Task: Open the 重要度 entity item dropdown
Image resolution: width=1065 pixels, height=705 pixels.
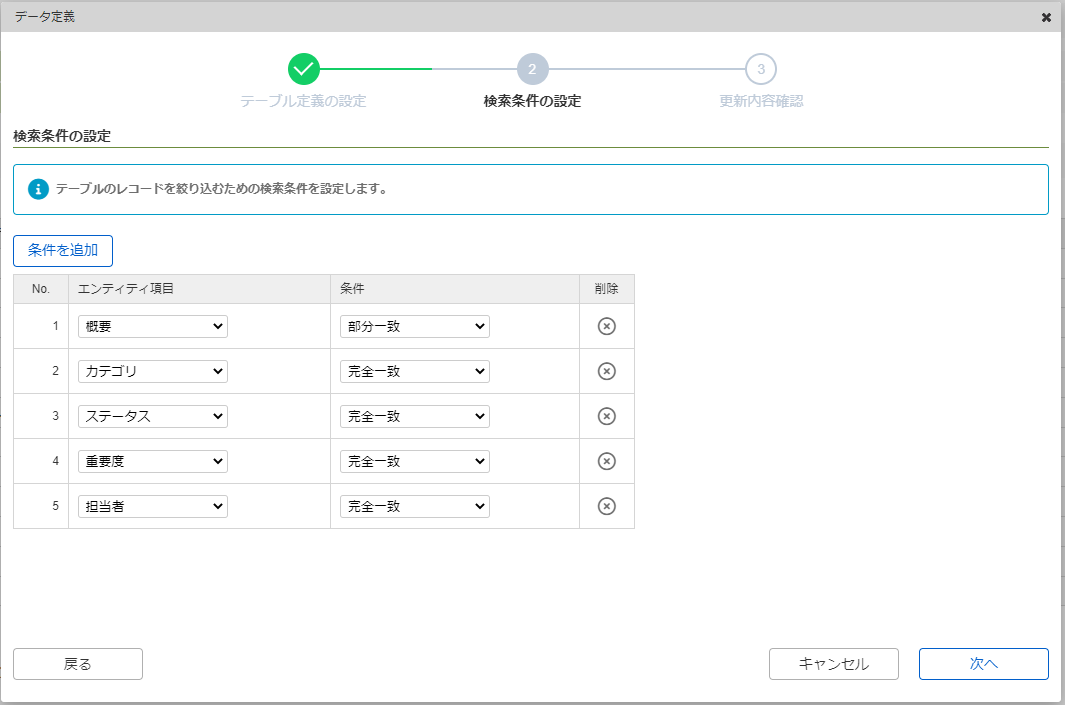Action: [153, 461]
